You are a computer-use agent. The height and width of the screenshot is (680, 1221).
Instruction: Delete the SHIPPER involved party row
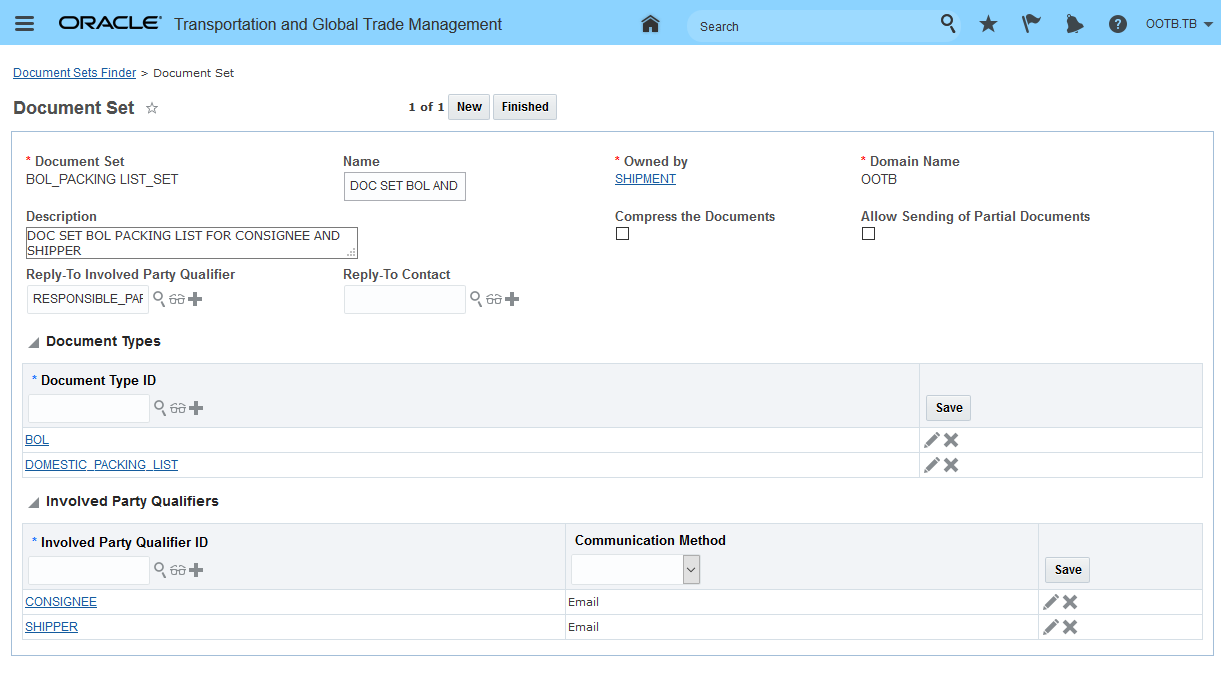[1070, 627]
